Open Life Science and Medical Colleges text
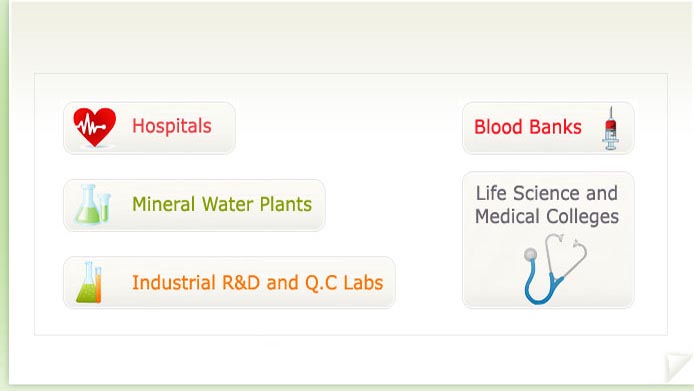 [x=547, y=205]
